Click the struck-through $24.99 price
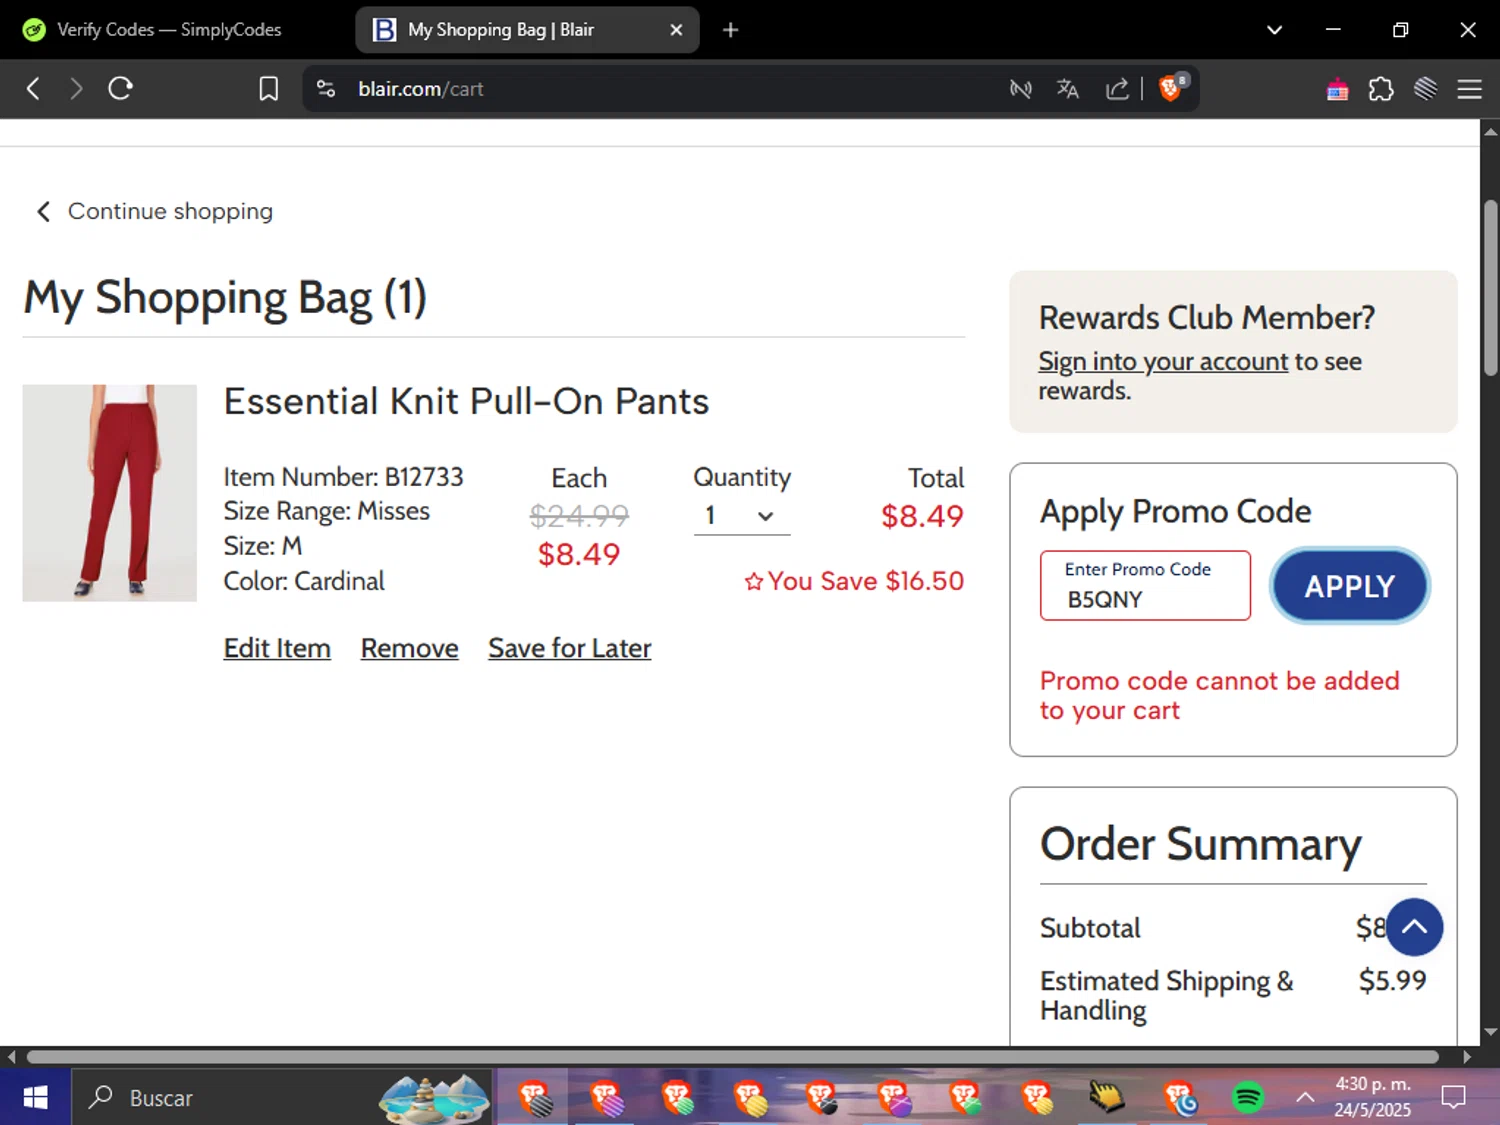The image size is (1500, 1125). (579, 516)
